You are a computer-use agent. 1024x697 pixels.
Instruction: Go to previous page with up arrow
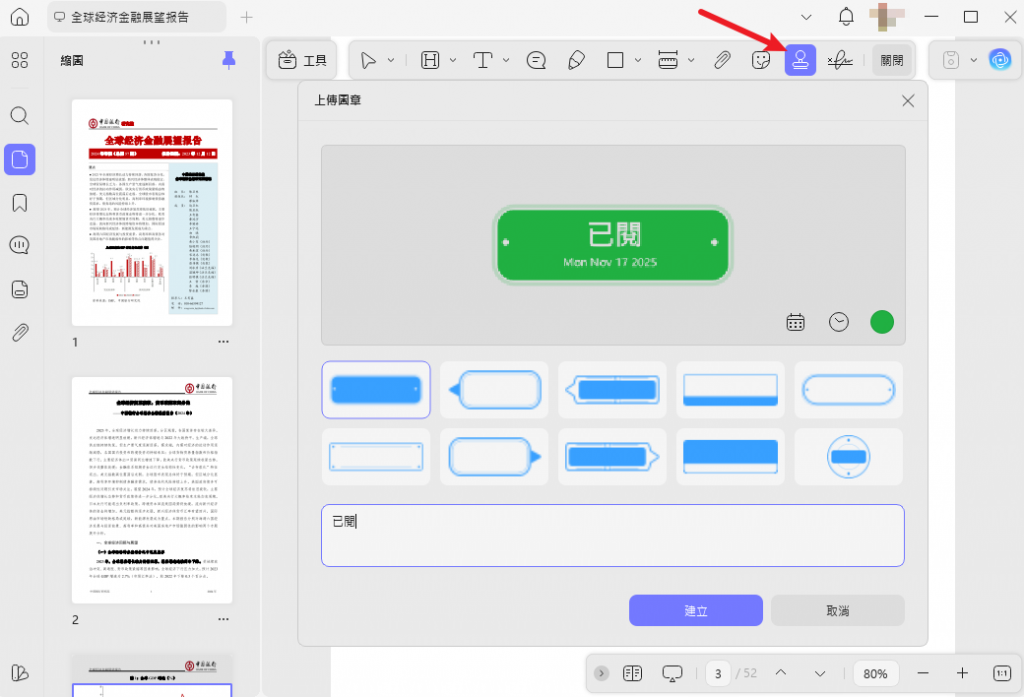tap(780, 673)
